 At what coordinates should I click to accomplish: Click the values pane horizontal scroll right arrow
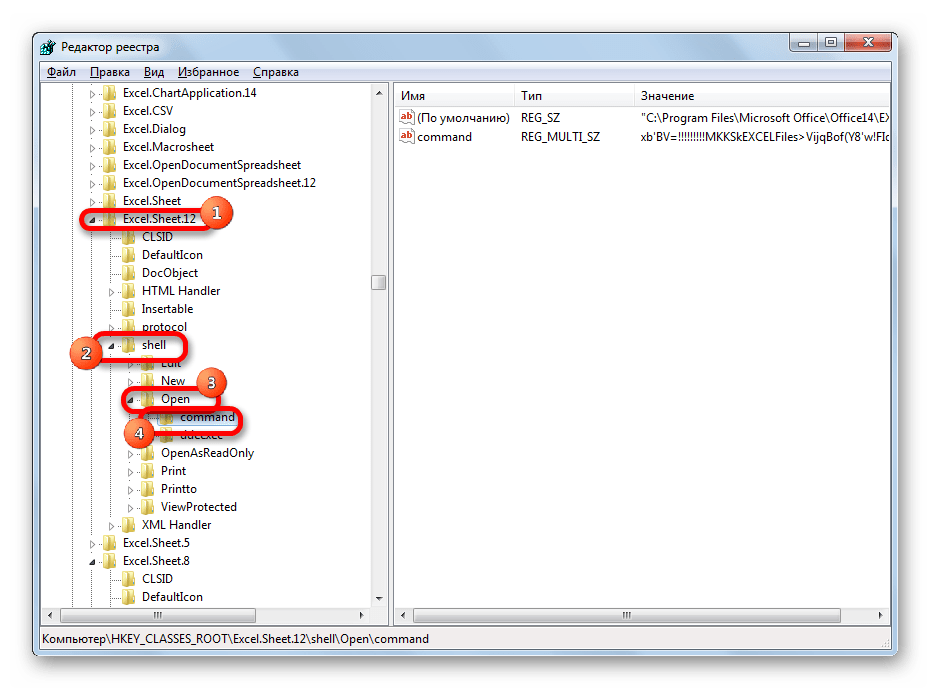[880, 615]
